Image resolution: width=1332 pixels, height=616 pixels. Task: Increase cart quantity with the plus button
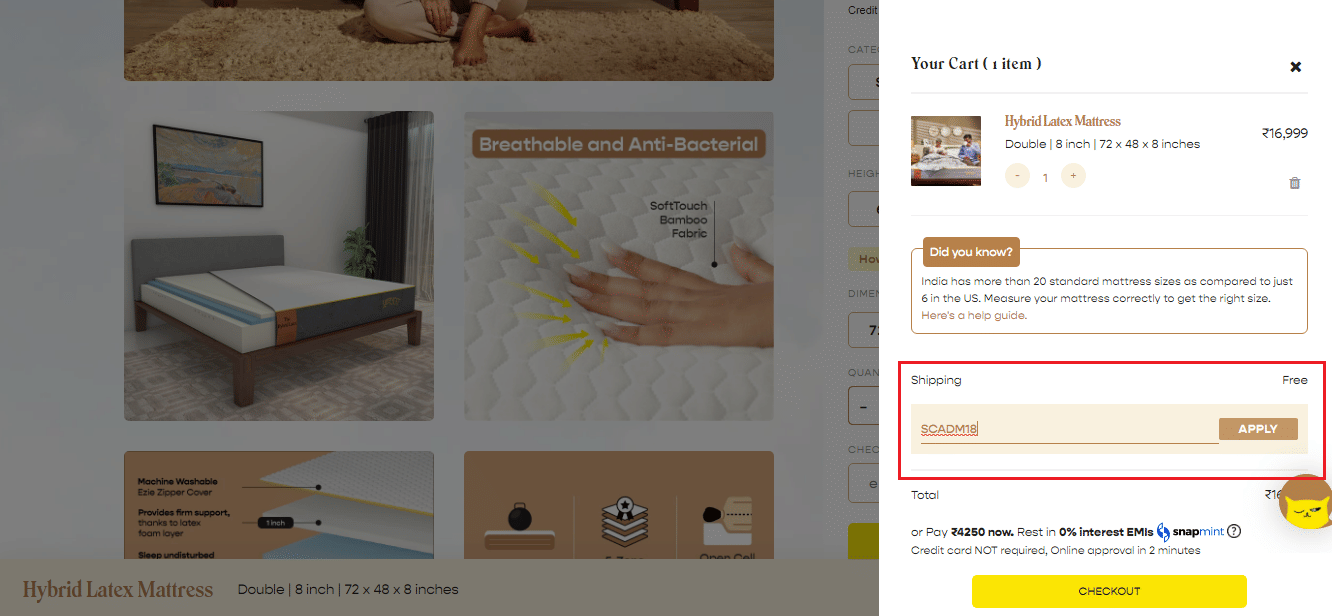(x=1073, y=176)
